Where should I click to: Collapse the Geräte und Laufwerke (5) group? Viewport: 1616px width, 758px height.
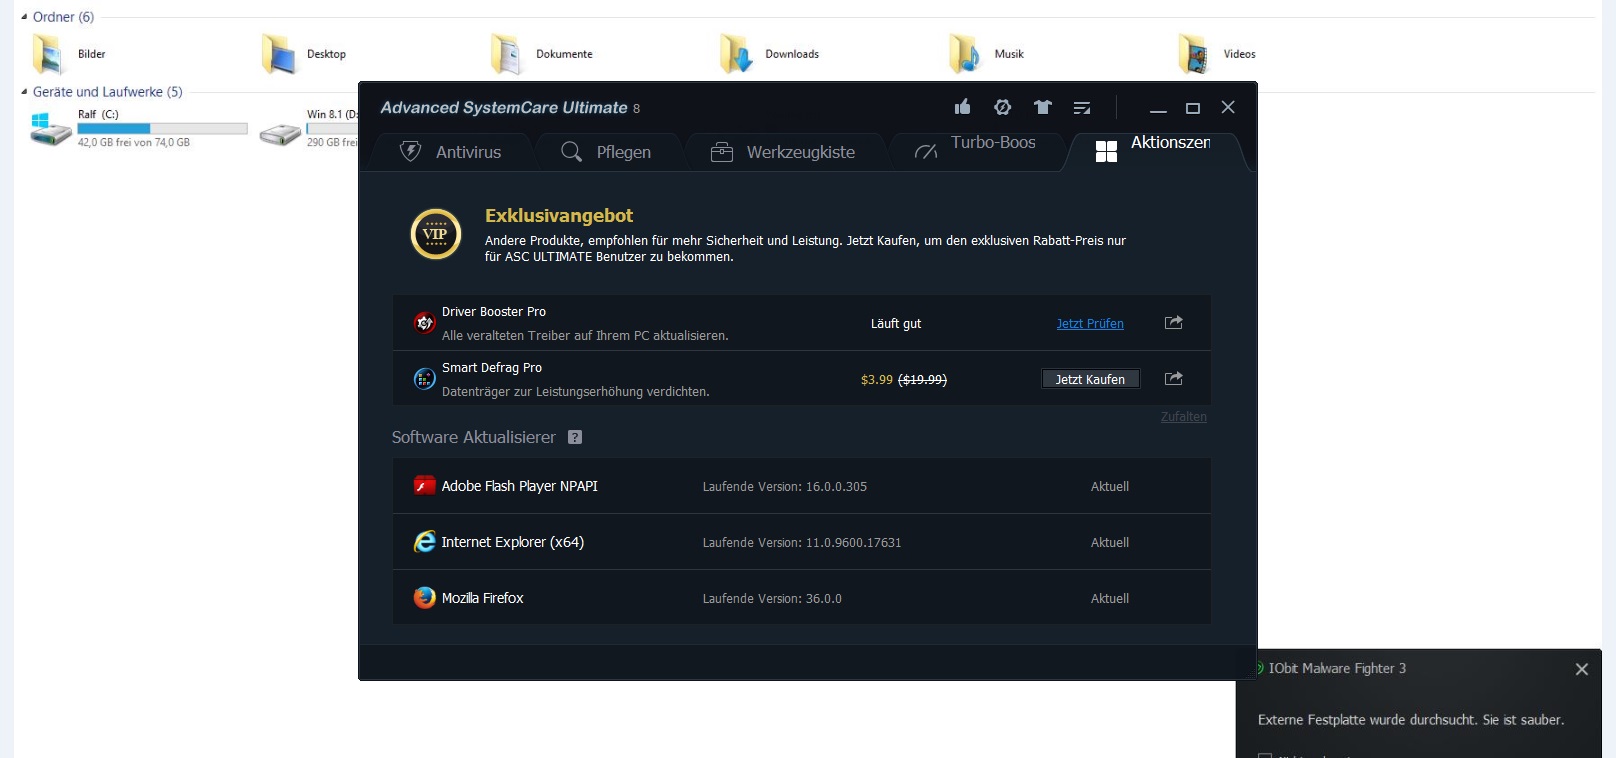[24, 92]
